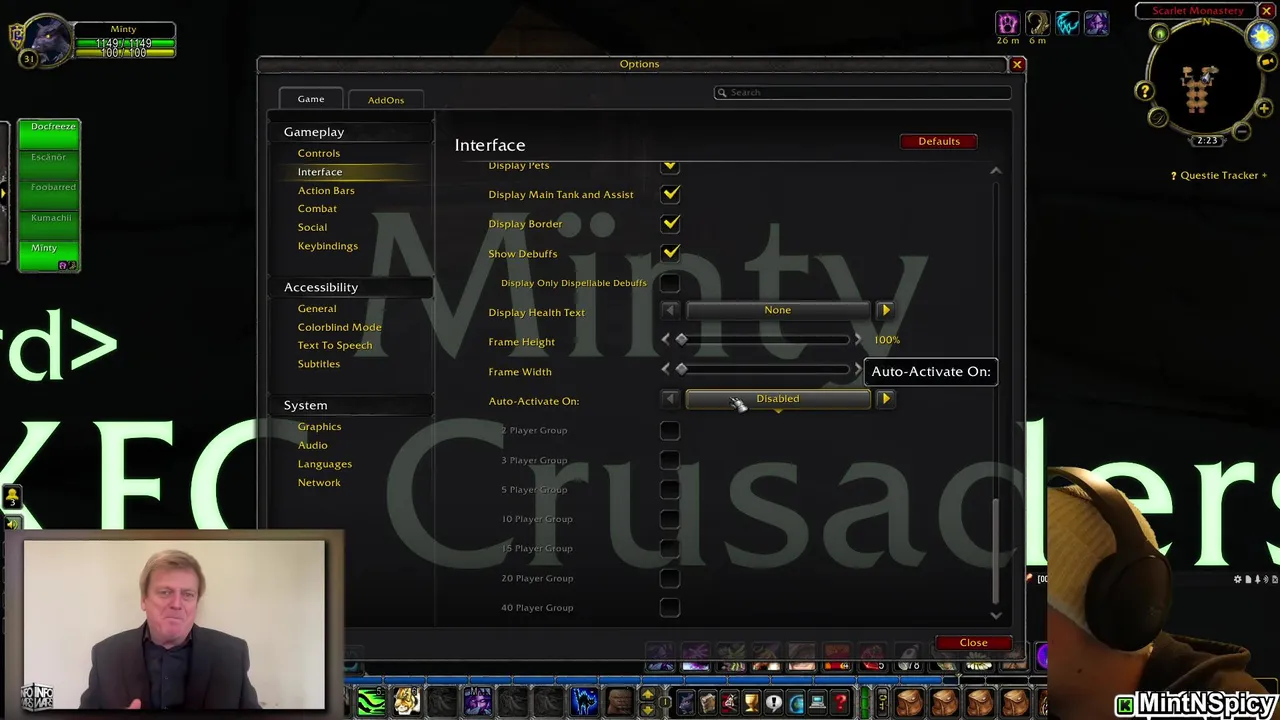Image resolution: width=1280 pixels, height=720 pixels.
Task: Open Keybindings settings category
Action: [x=328, y=246]
